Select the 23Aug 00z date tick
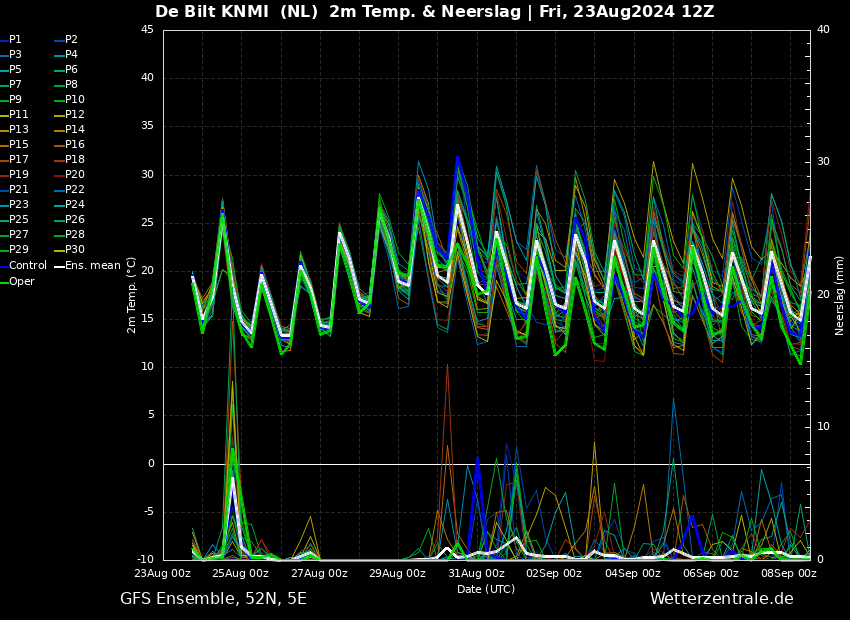Screen dimensions: 850x620 coord(163,574)
